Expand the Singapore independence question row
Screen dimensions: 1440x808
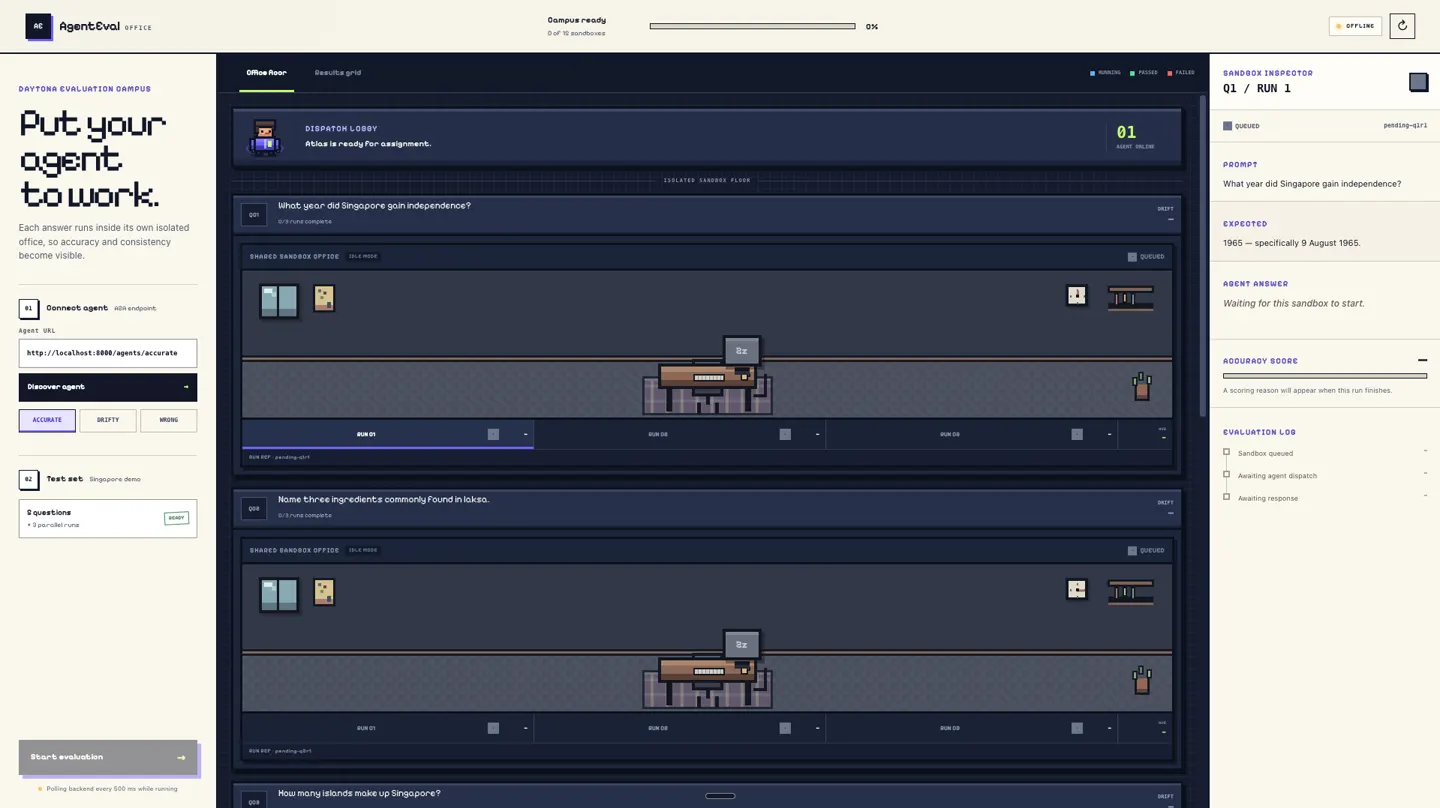[x=707, y=215]
